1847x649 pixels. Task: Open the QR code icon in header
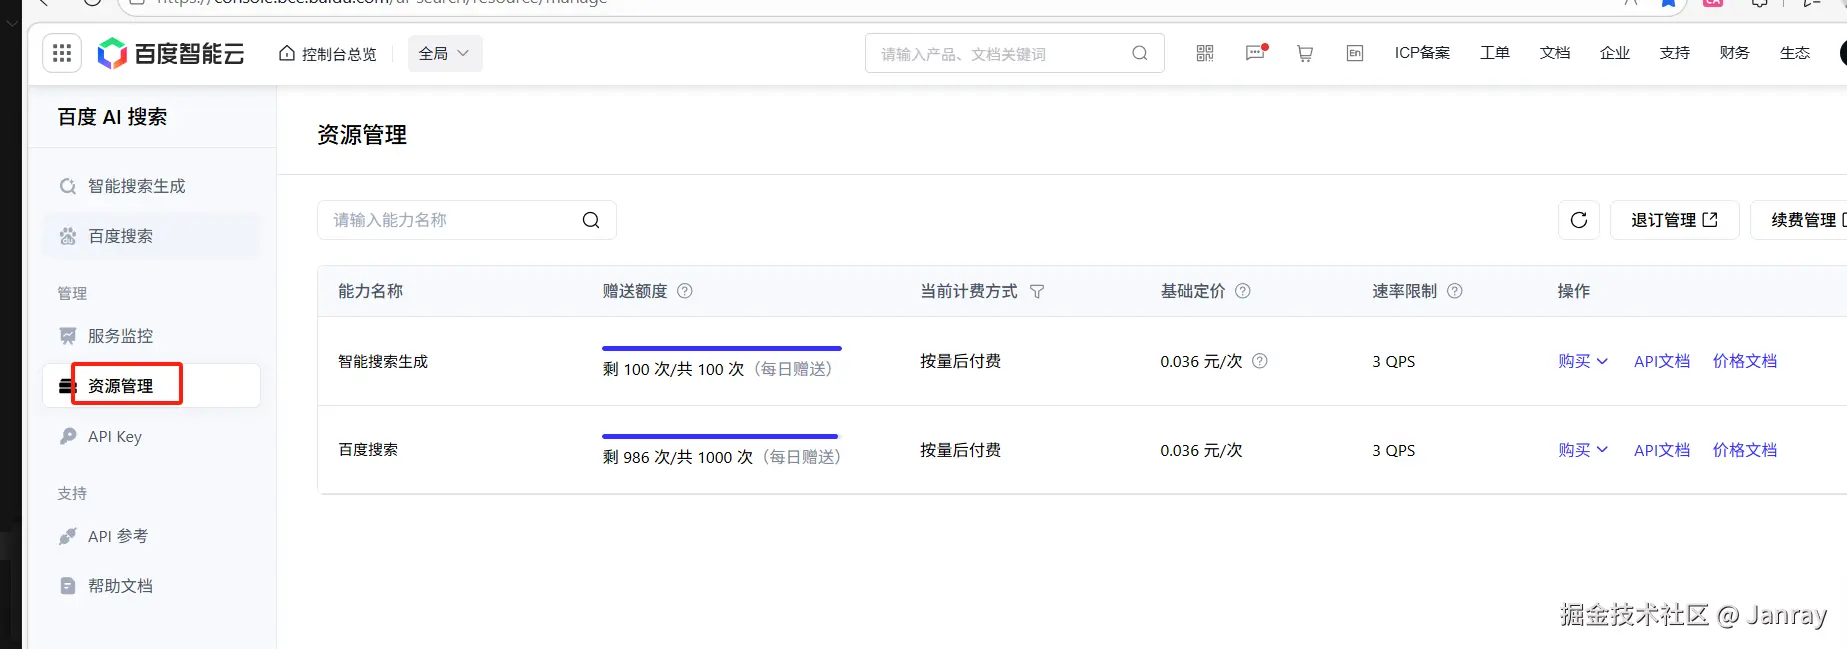[1205, 53]
